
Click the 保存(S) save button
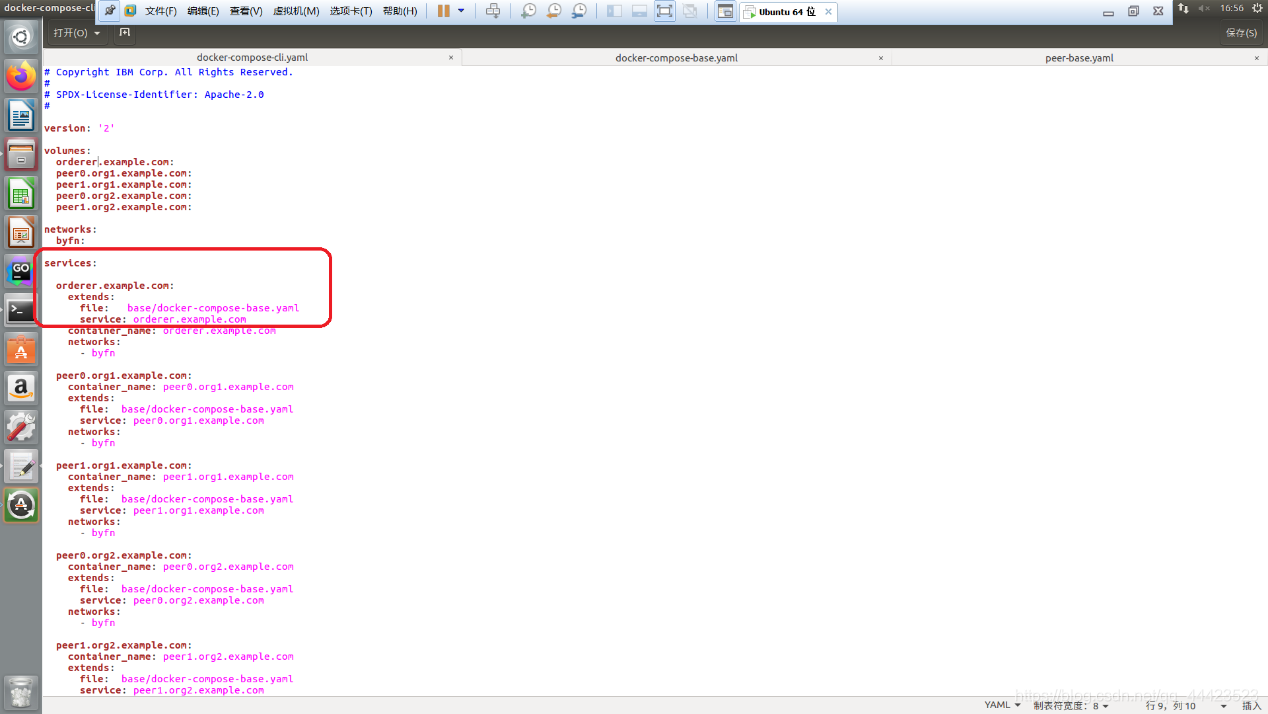1241,33
